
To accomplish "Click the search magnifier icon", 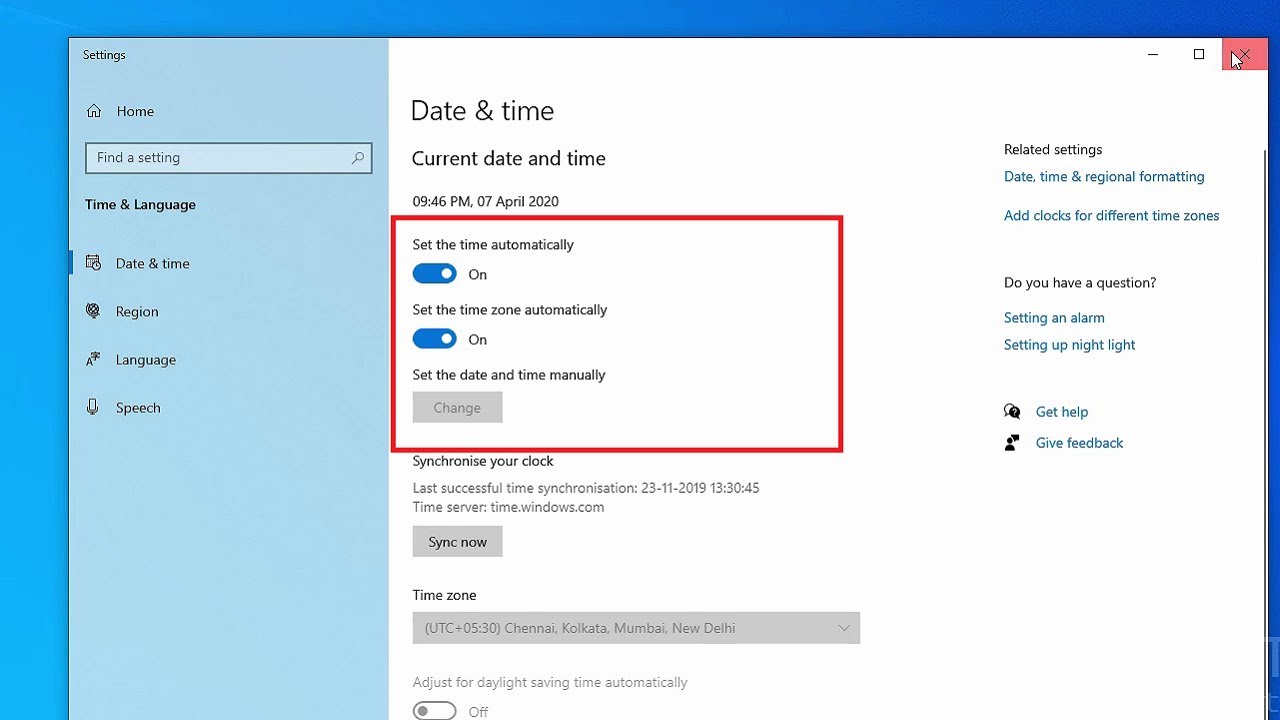I will (357, 158).
